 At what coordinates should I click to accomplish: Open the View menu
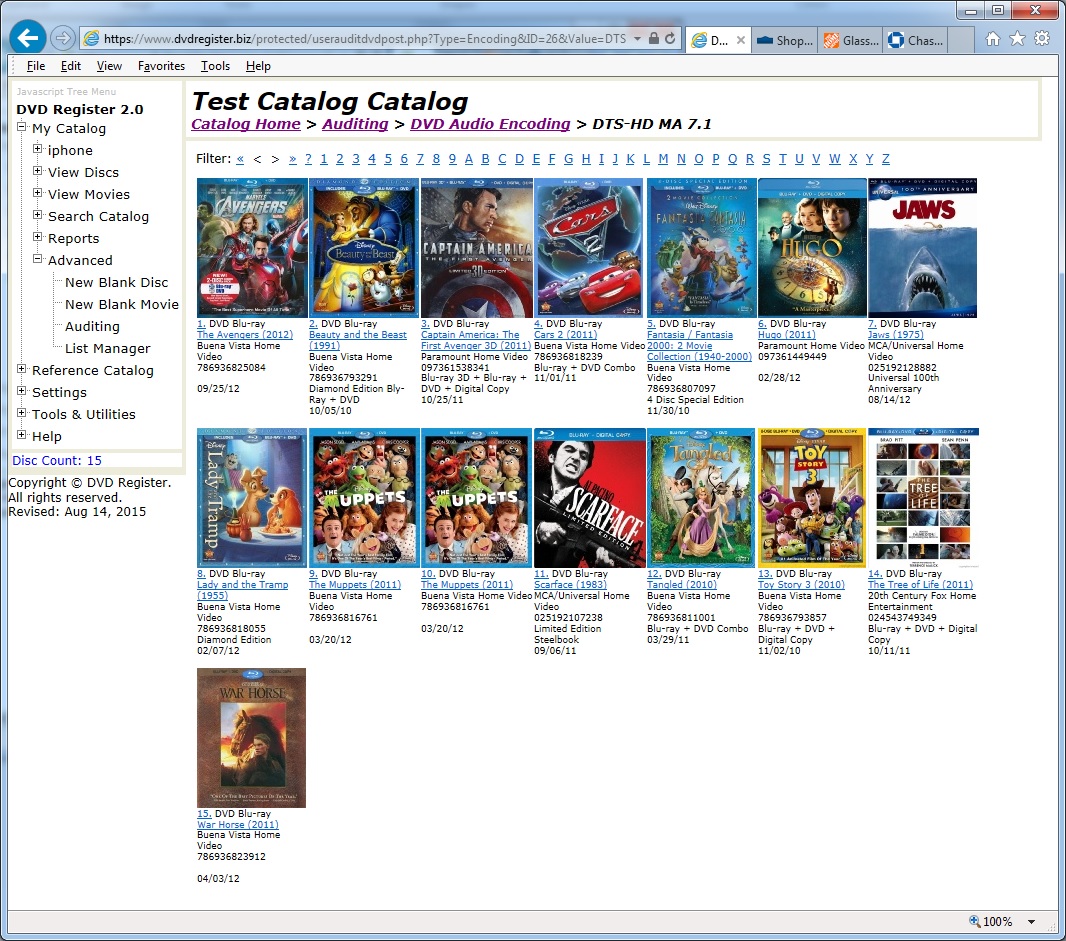109,66
